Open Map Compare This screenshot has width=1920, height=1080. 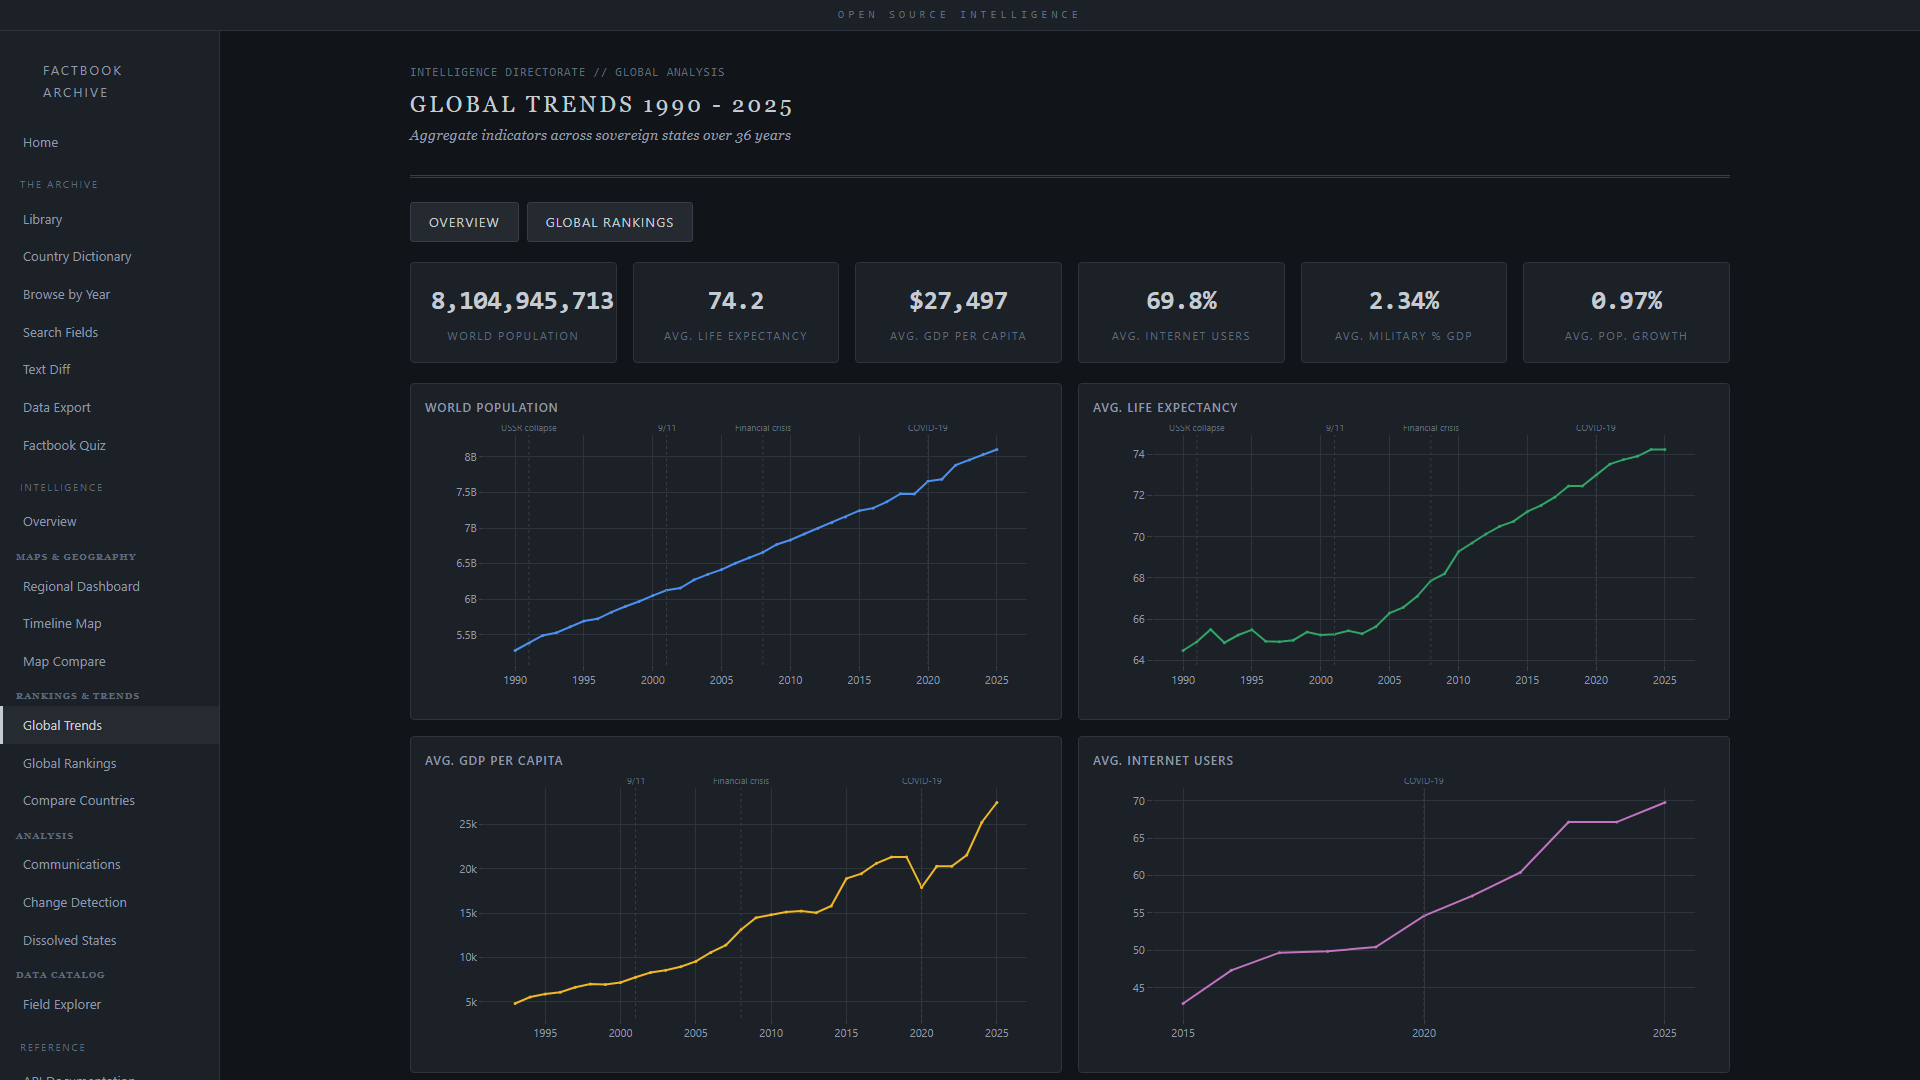pyautogui.click(x=64, y=661)
